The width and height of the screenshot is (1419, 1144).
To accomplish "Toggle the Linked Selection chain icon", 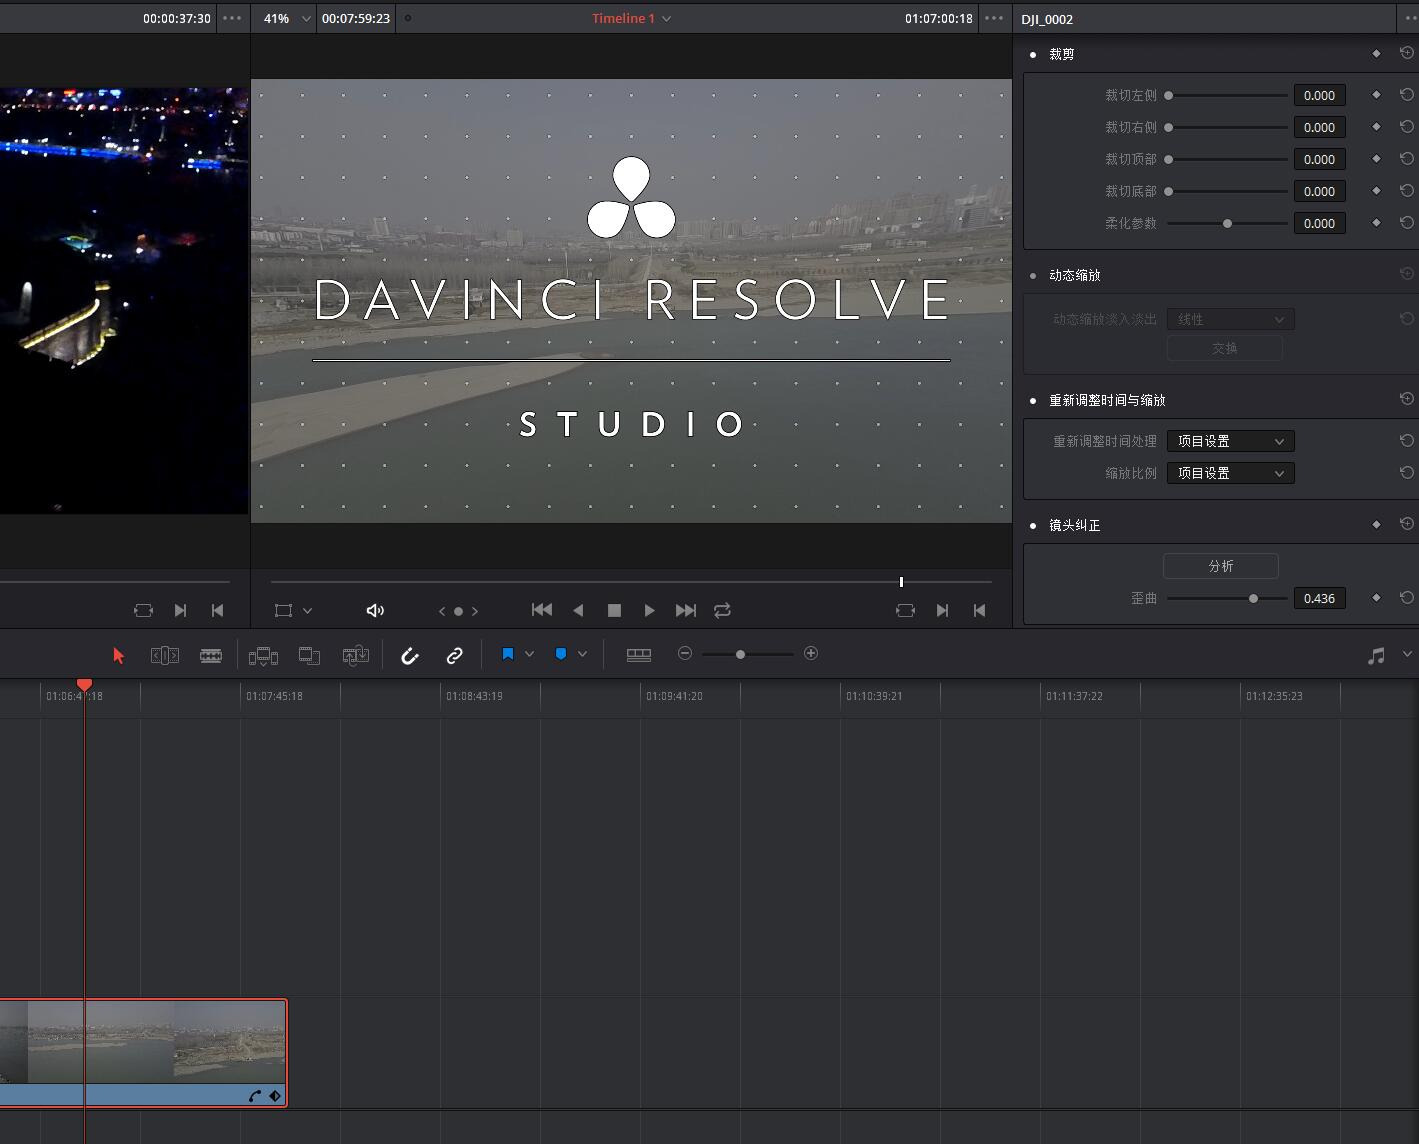I will [x=454, y=655].
